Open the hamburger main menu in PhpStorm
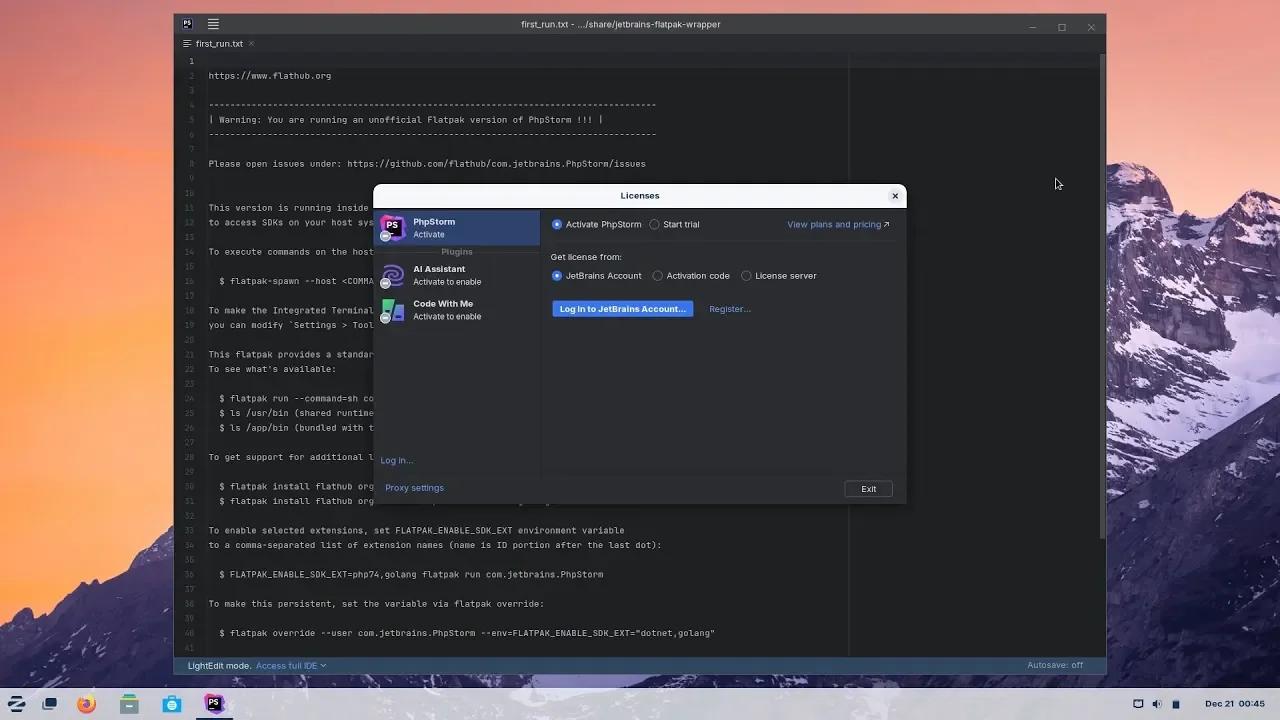 (213, 23)
